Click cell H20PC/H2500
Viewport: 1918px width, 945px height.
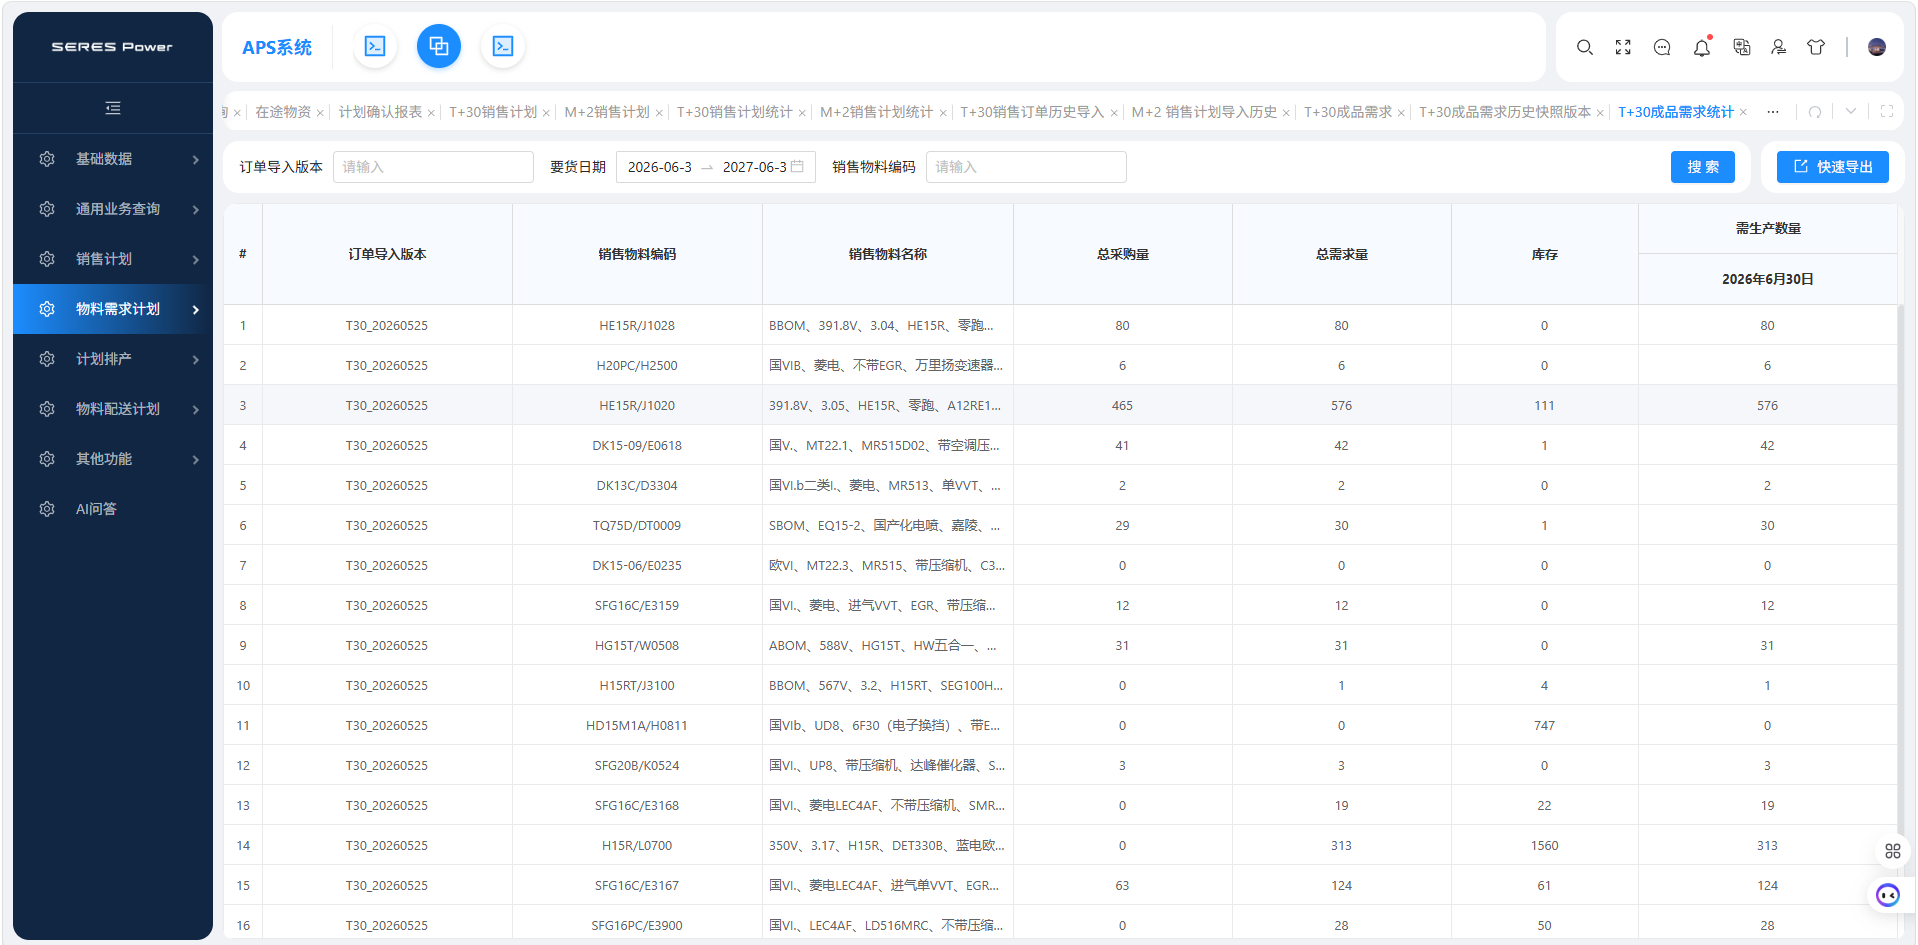(x=637, y=365)
